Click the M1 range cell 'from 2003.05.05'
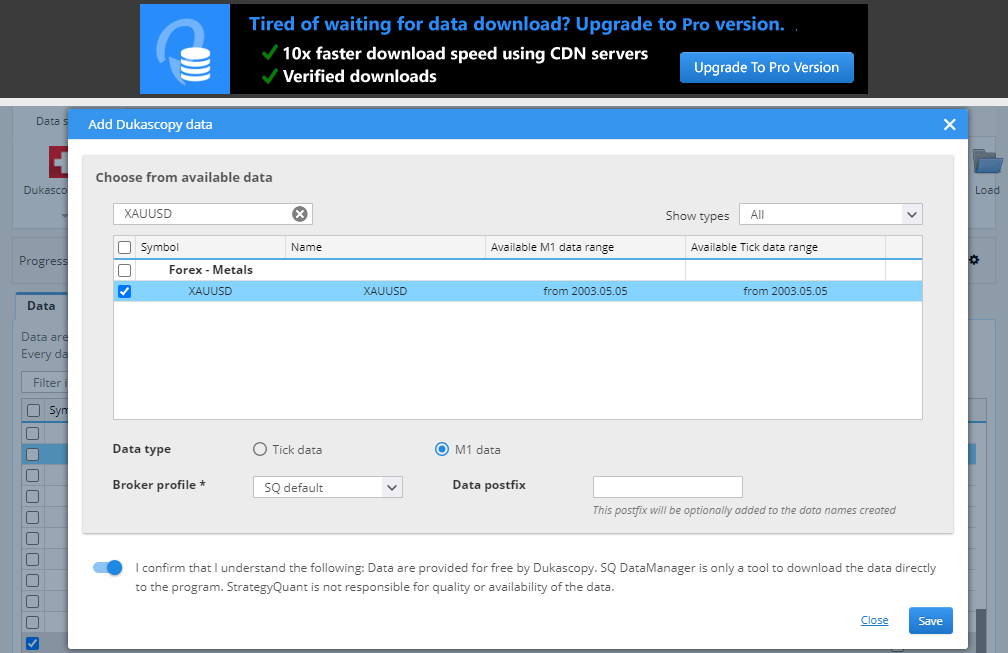 [585, 291]
